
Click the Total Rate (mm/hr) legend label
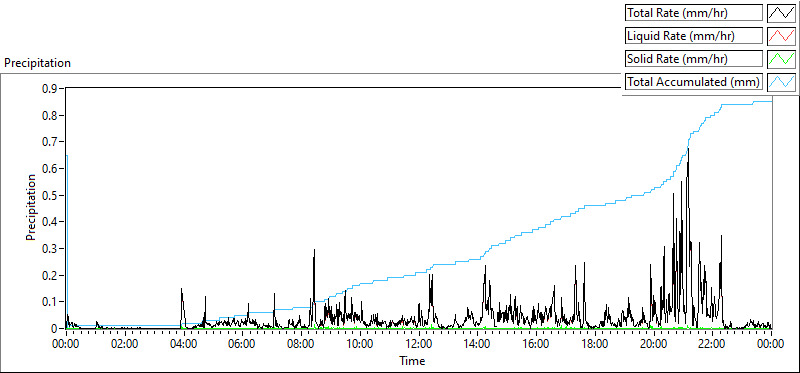click(693, 13)
